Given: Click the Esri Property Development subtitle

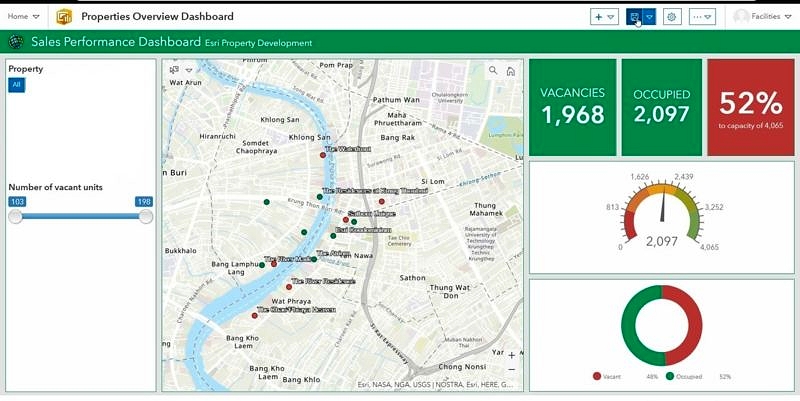Looking at the screenshot, I should pos(259,43).
